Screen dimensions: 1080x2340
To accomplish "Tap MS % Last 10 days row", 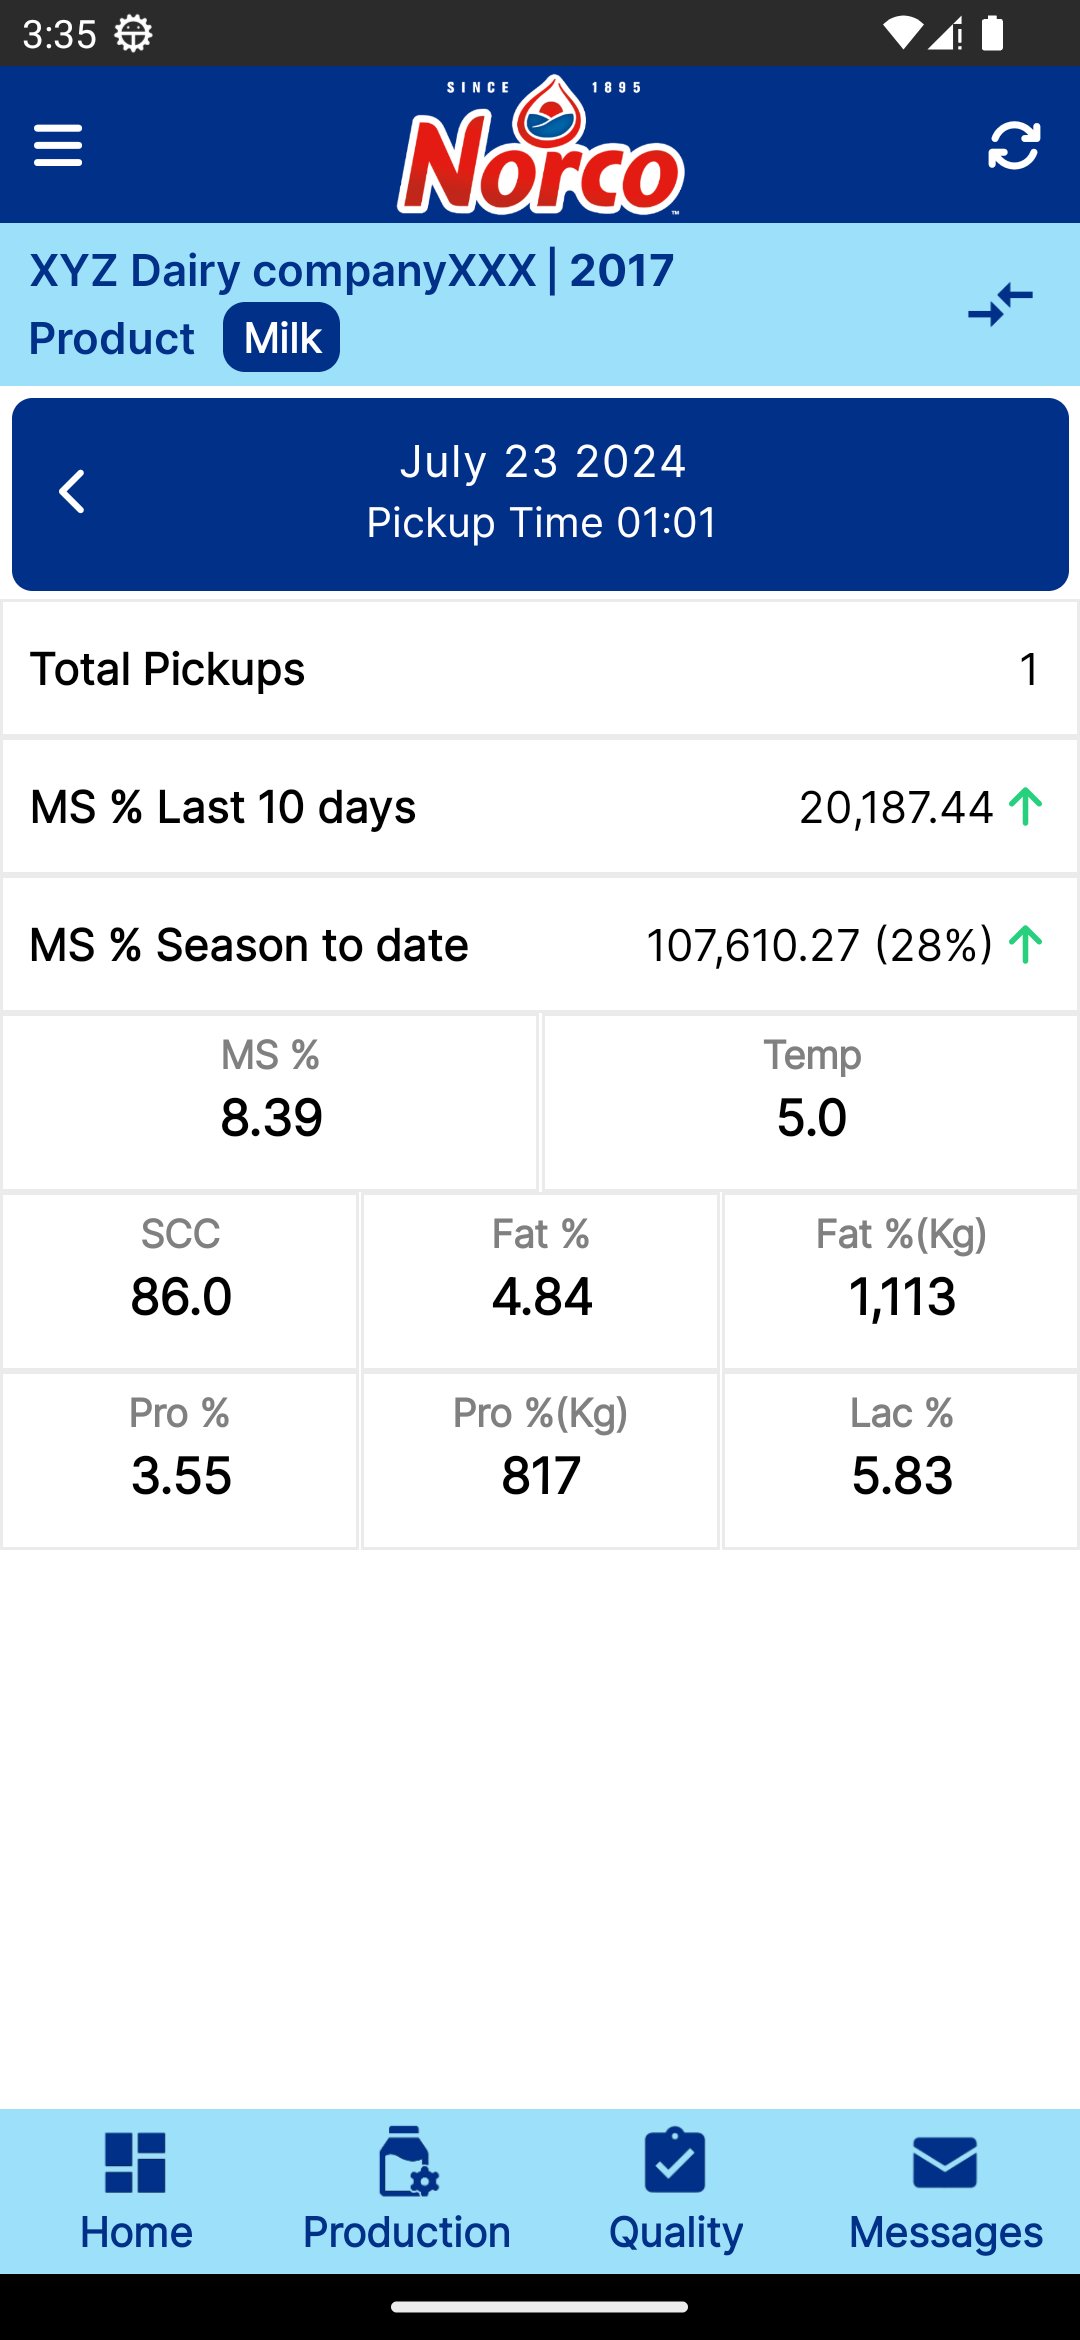I will point(540,807).
